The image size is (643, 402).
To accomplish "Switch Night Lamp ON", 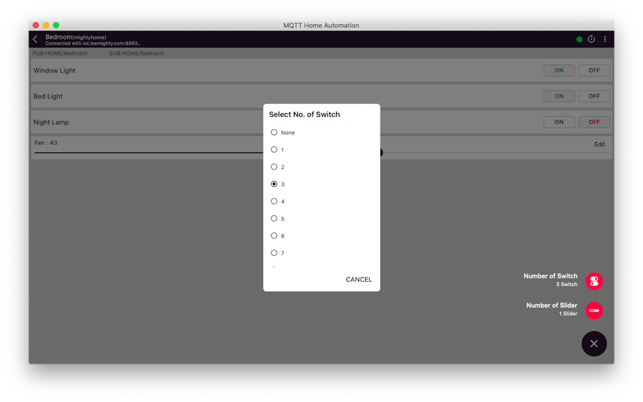I will point(559,122).
